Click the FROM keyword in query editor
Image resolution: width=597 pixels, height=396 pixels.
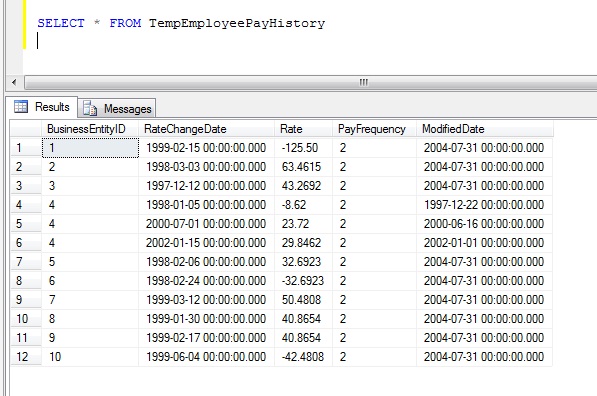point(125,23)
